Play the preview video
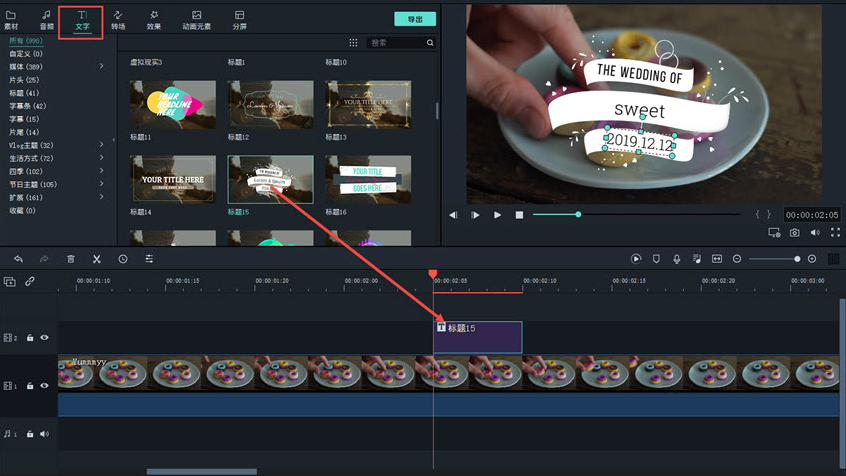846x476 pixels. coord(497,215)
